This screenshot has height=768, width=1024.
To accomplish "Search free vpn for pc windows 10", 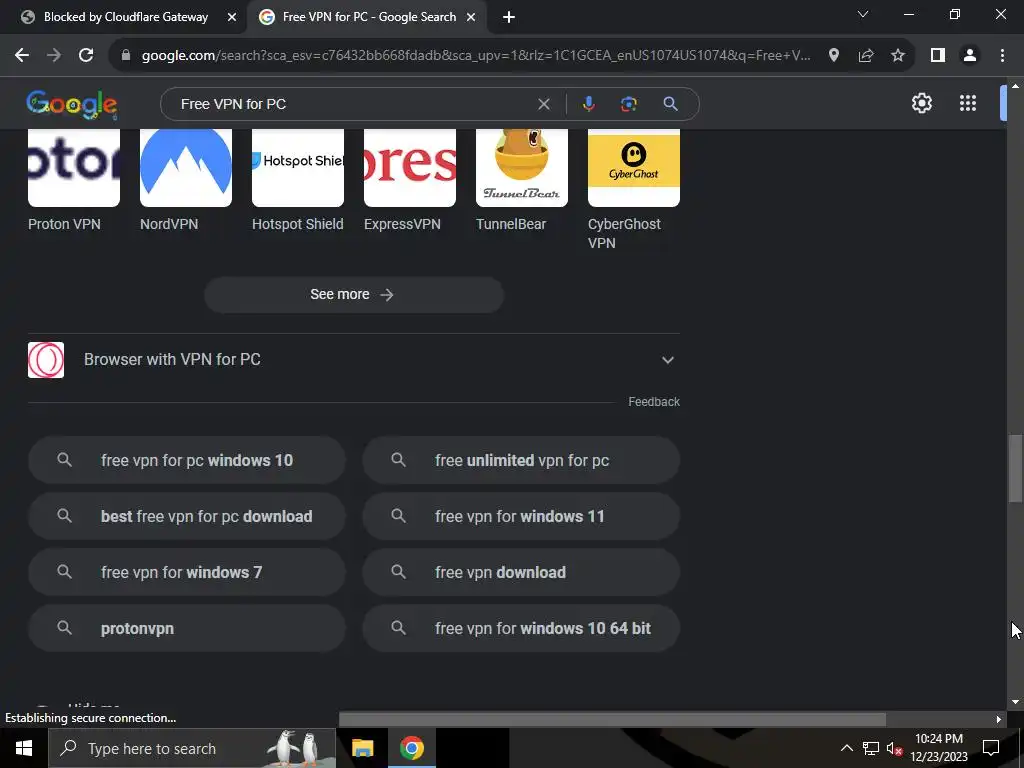I will point(186,460).
